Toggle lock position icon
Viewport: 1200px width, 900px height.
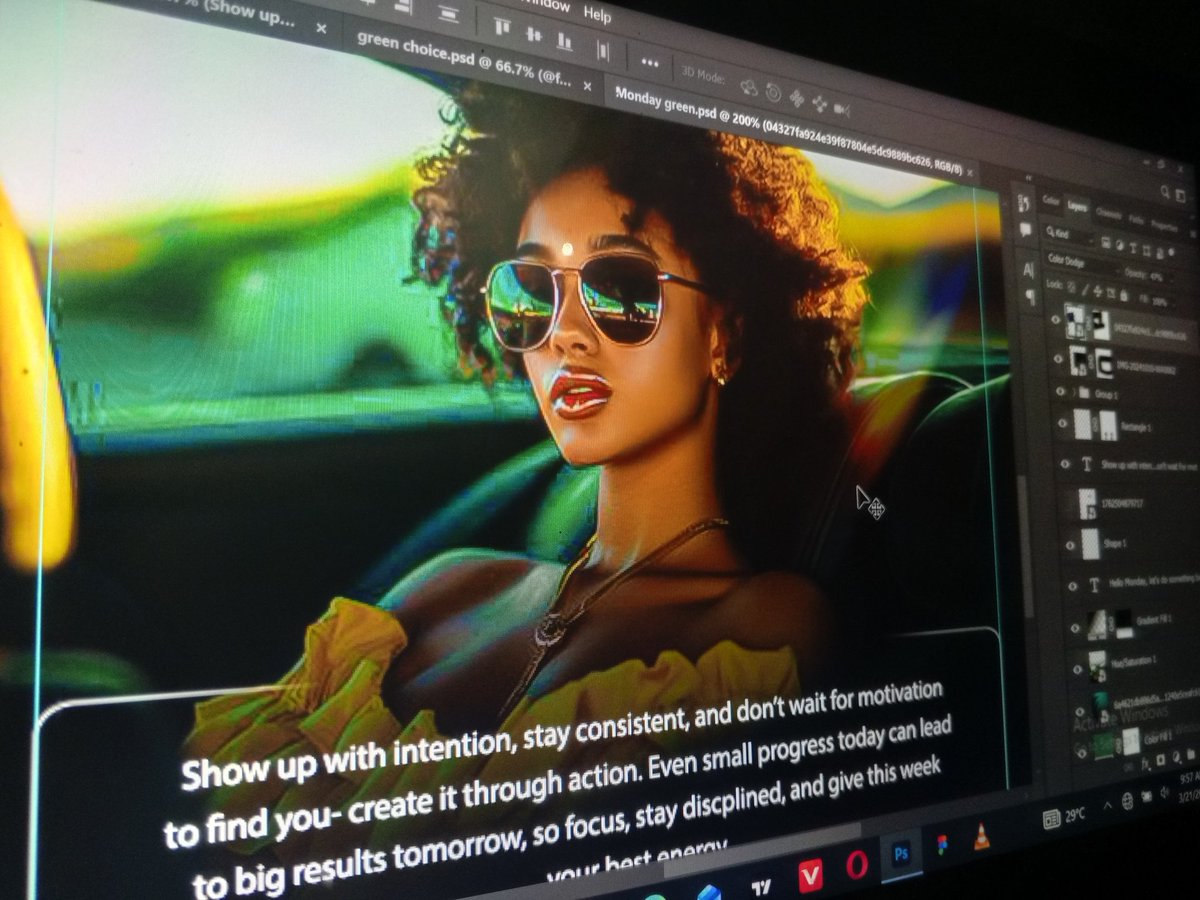[1097, 291]
